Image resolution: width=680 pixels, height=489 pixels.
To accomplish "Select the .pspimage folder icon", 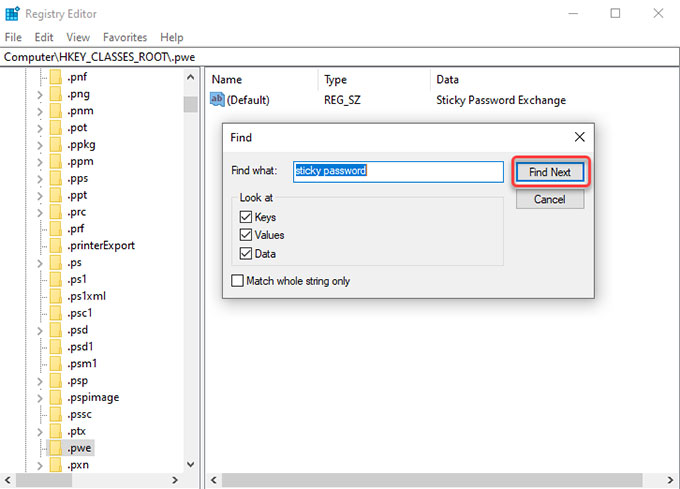I will tap(56, 398).
